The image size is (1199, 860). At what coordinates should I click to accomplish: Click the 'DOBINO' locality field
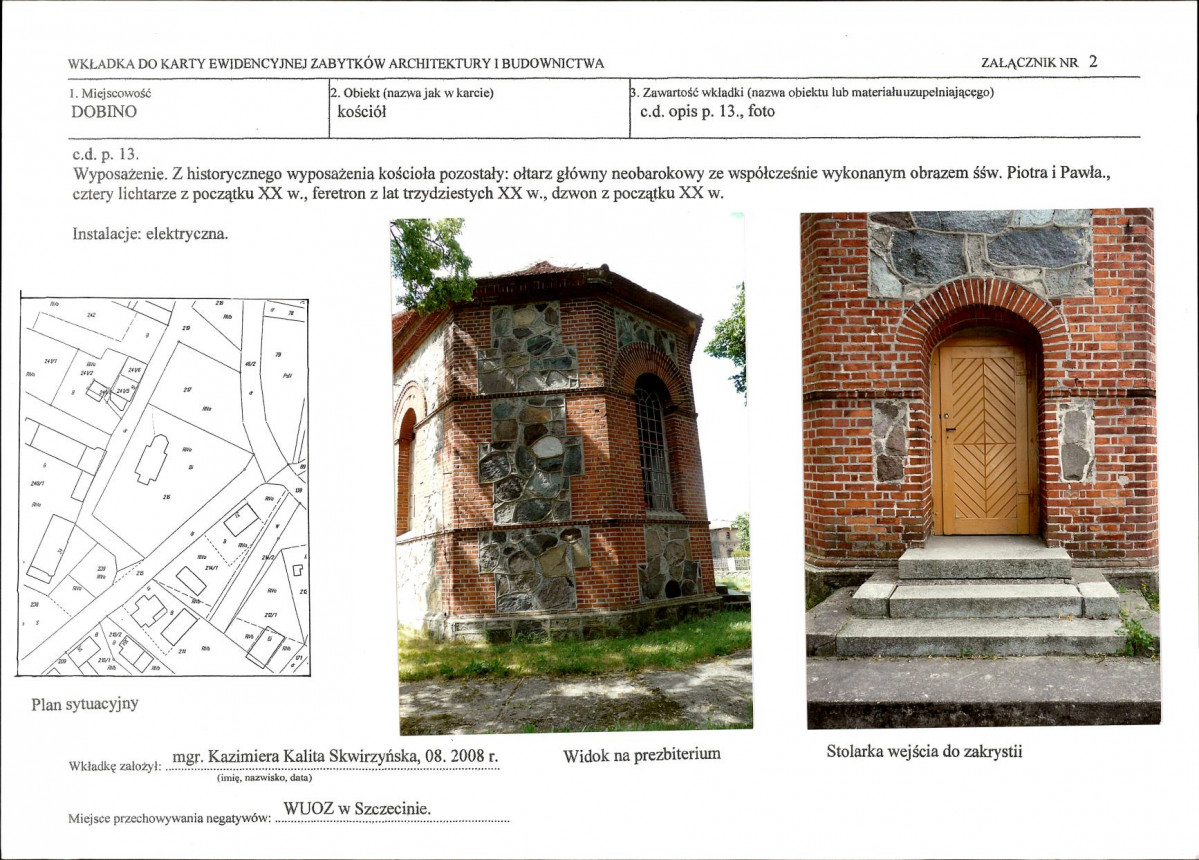pos(104,112)
